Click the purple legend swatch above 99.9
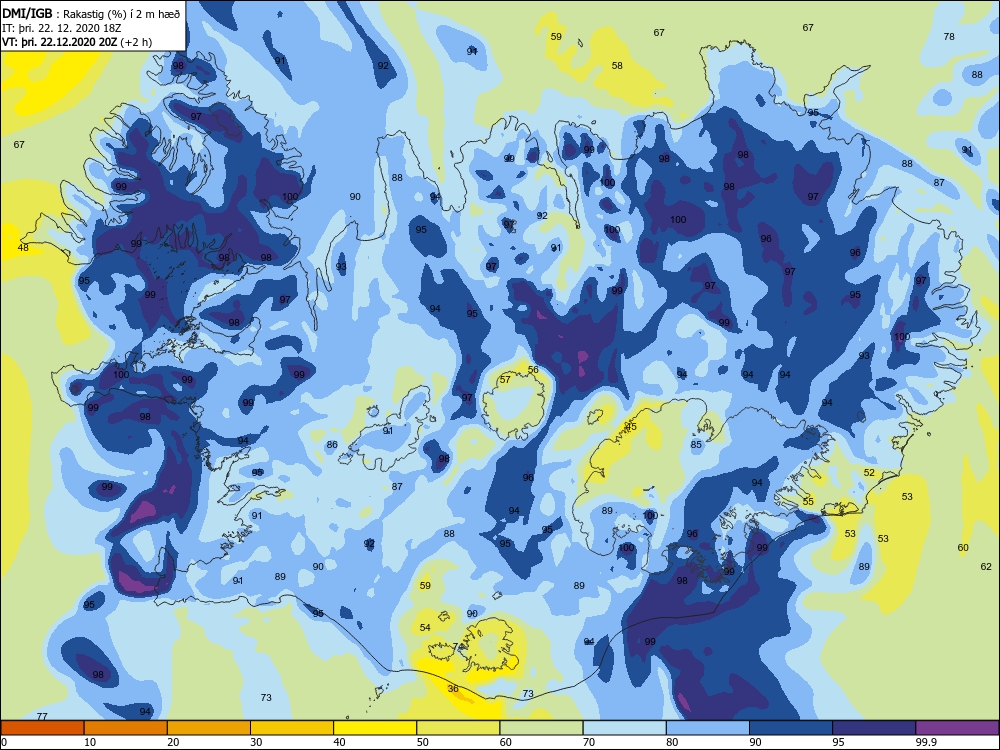 coord(957,728)
